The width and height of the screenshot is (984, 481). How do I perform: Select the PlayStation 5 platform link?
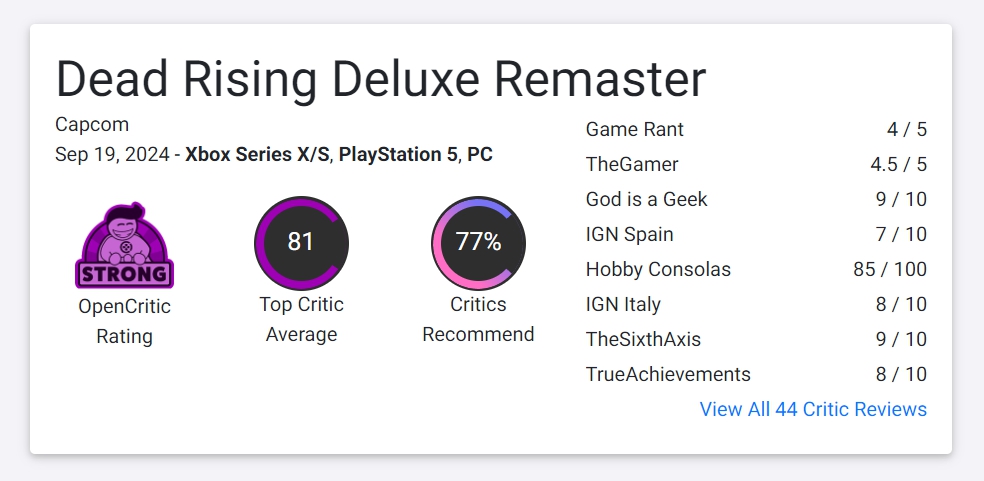398,154
